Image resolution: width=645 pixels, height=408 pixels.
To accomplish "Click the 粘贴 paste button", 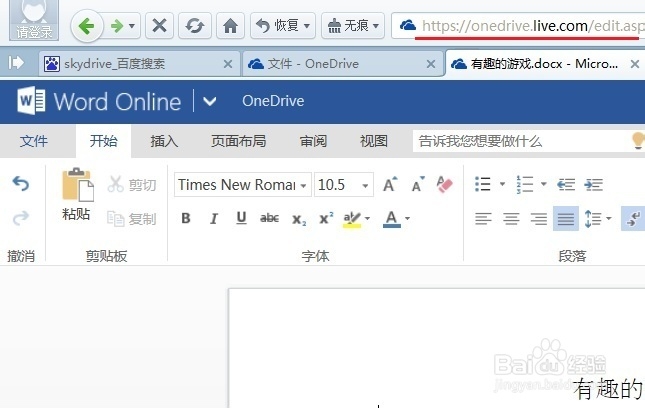I will 77,194.
